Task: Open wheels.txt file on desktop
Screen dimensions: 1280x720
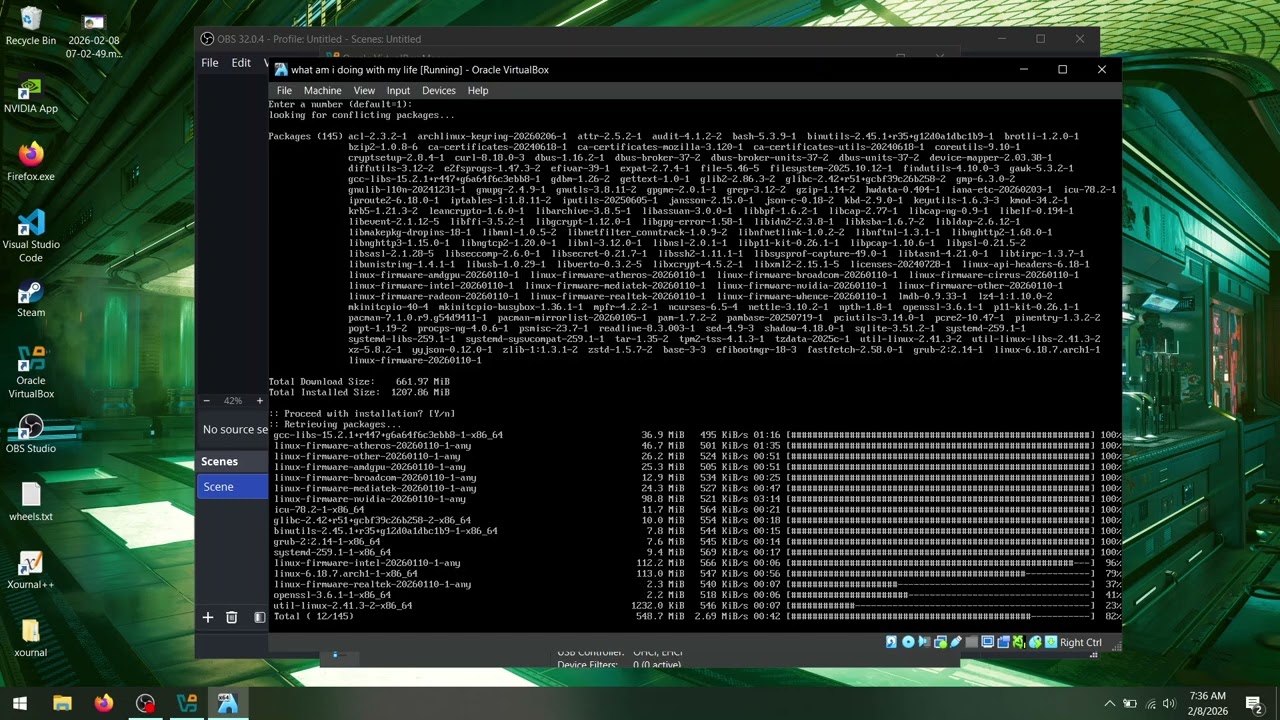Action: tap(31, 503)
